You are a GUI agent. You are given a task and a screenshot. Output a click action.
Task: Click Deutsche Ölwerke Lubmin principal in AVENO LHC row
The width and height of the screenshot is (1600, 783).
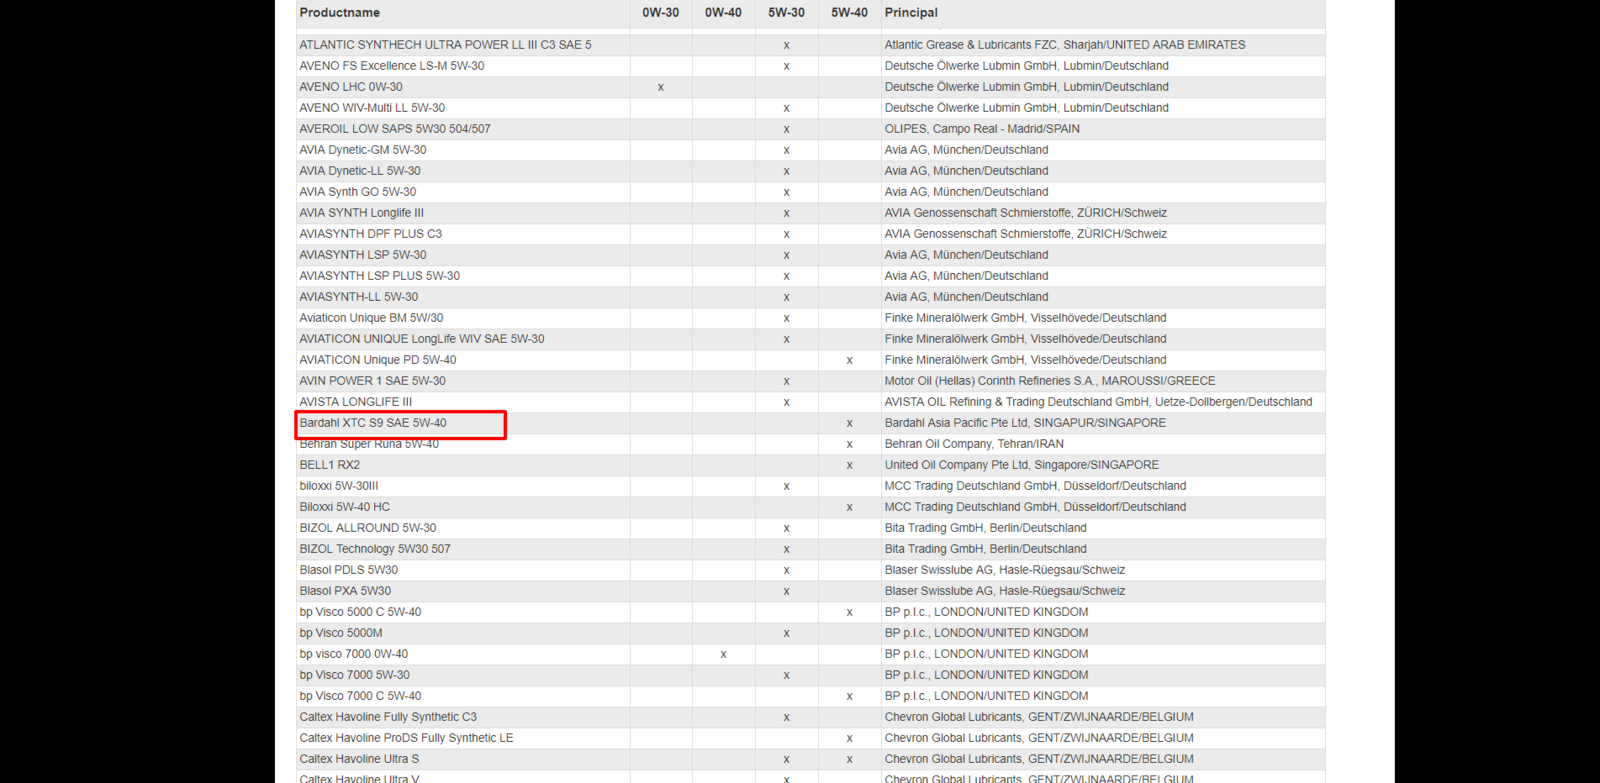tap(1026, 87)
